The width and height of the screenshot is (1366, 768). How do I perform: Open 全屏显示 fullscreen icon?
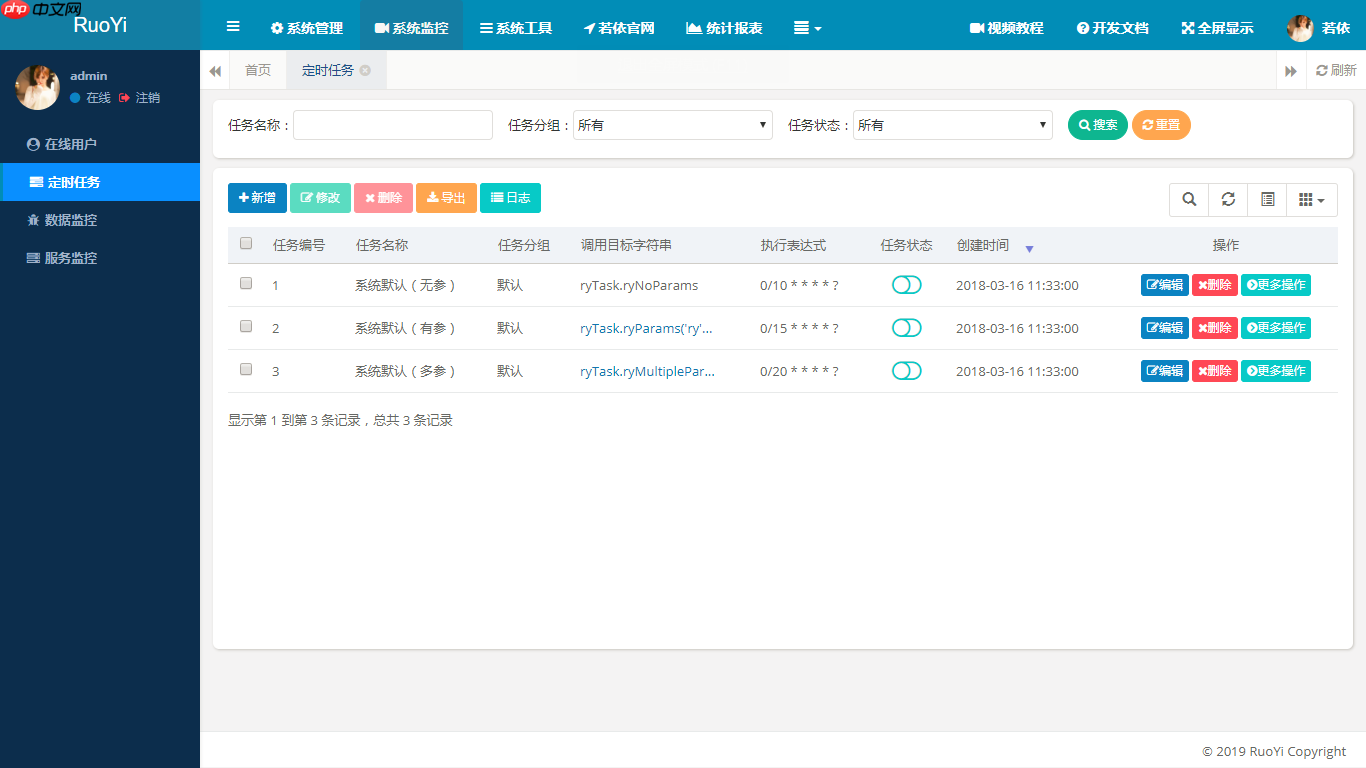(1216, 28)
